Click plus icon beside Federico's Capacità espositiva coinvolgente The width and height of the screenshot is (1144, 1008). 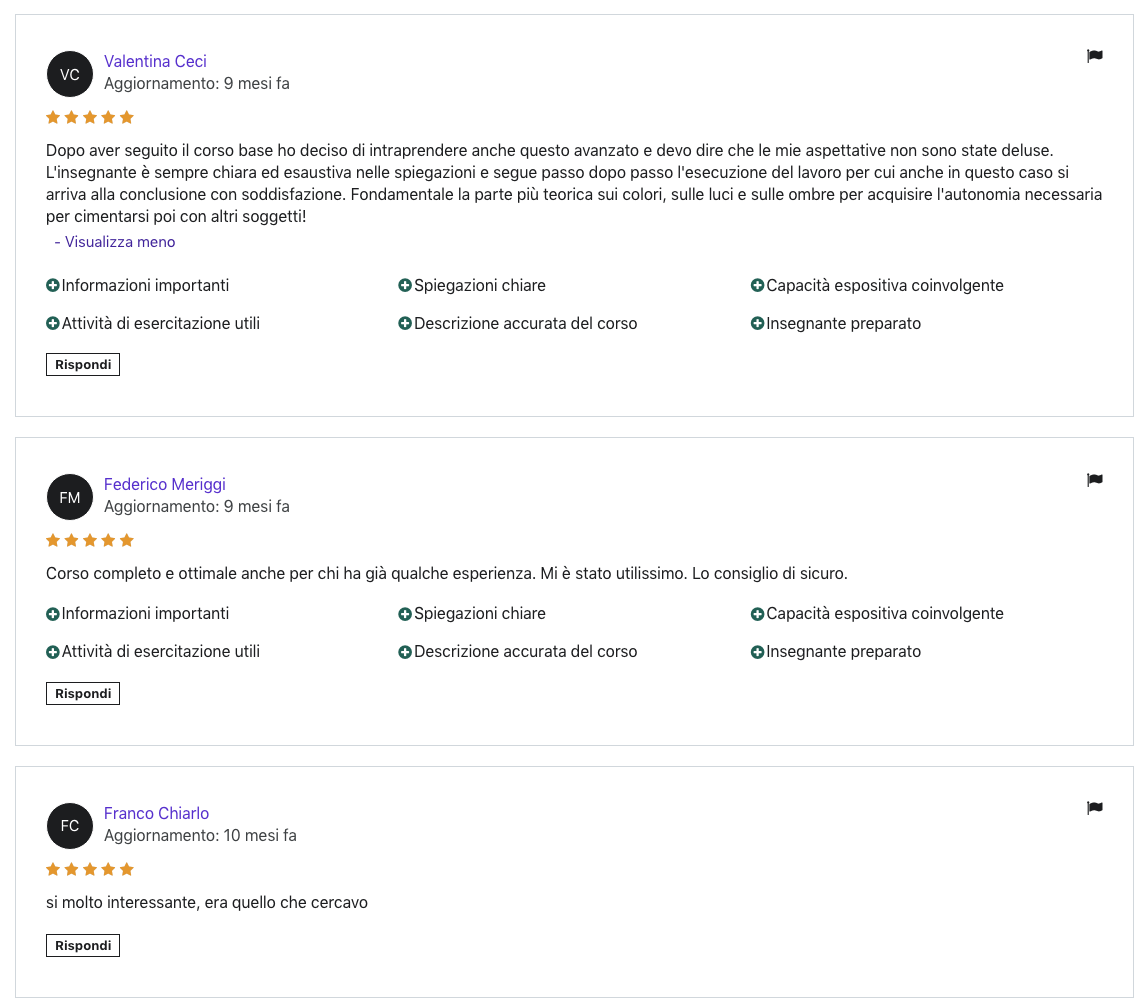pyautogui.click(x=757, y=614)
